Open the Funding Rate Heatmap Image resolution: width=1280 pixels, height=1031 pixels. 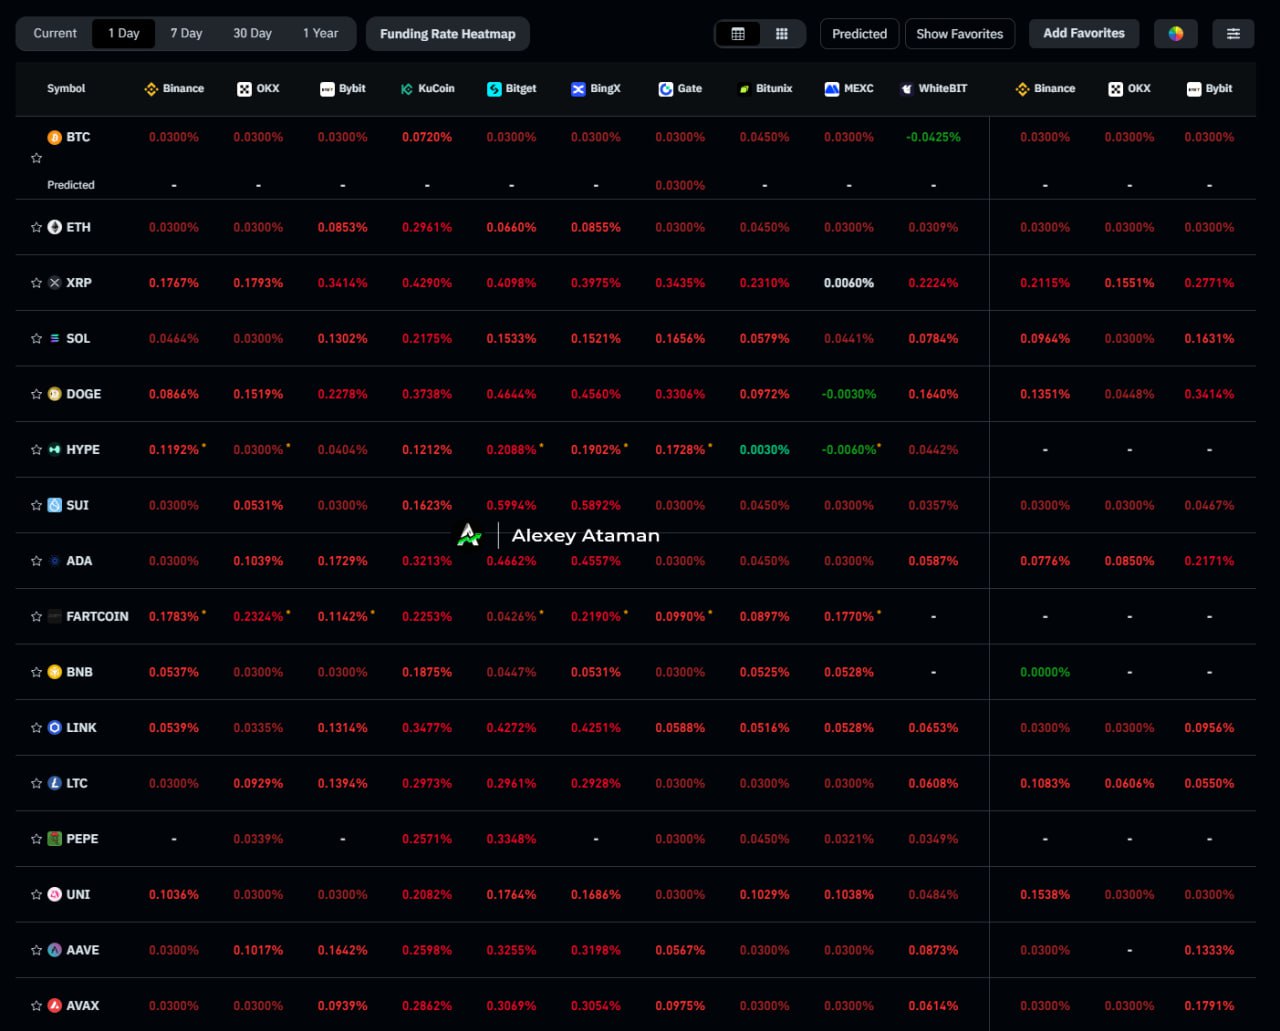[x=448, y=34]
